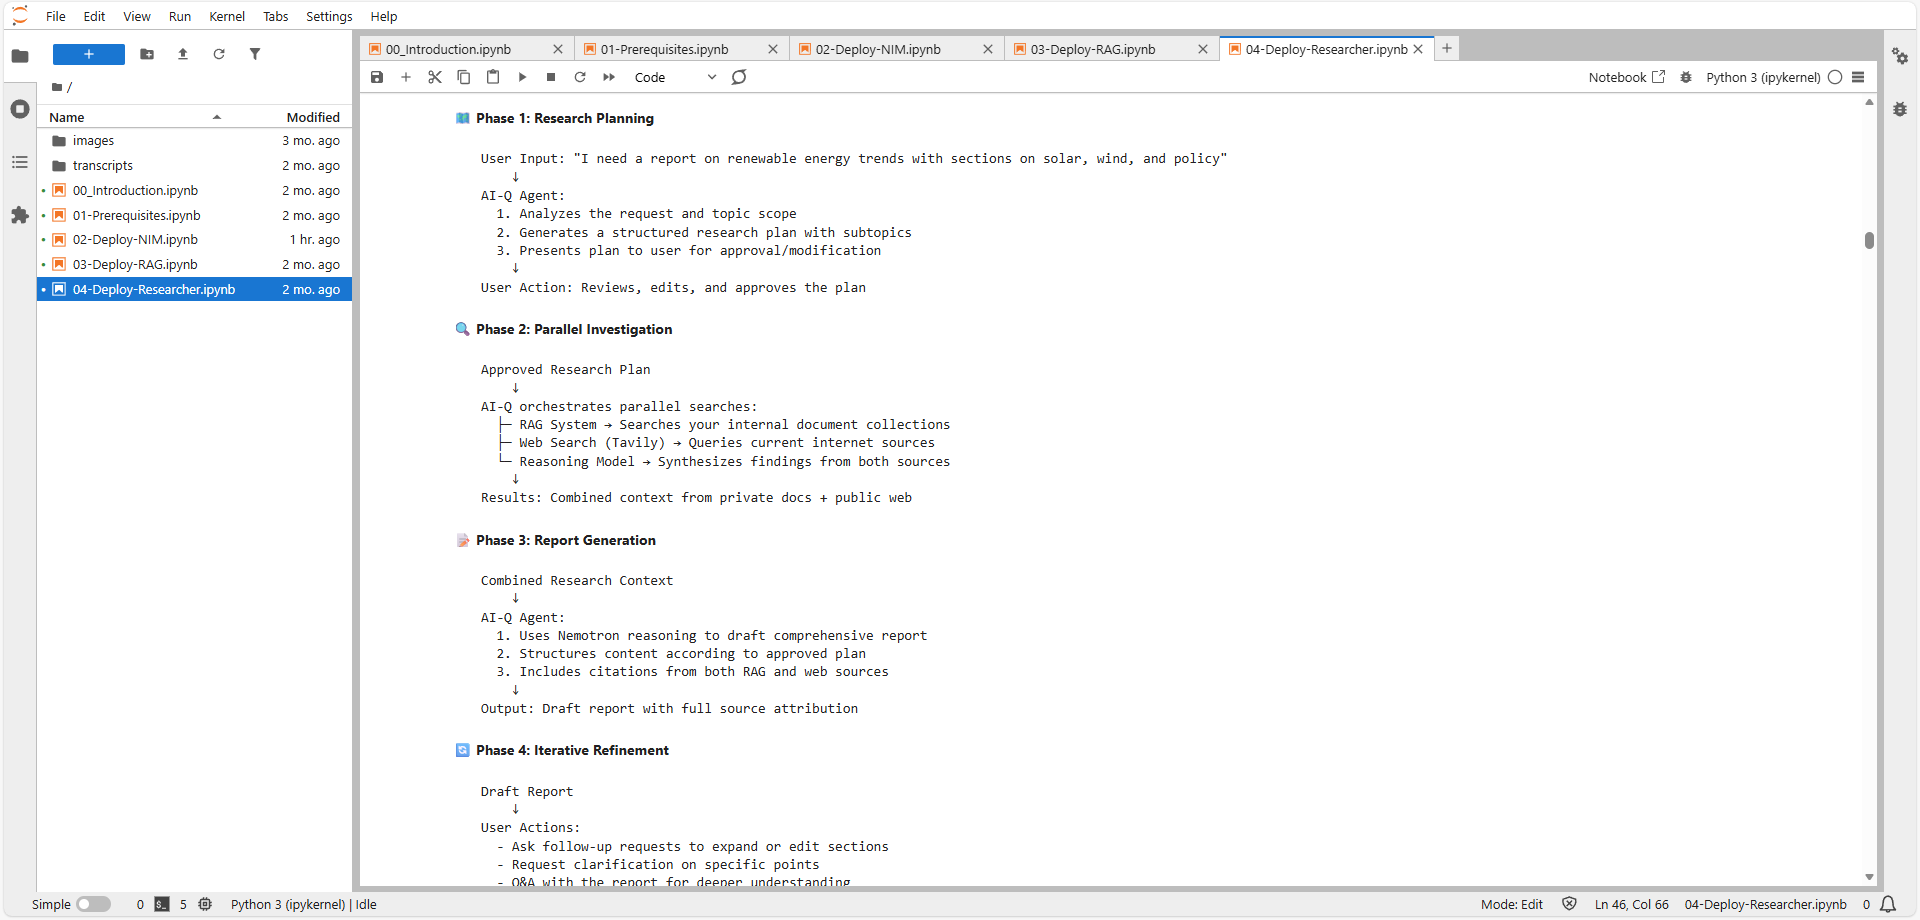
Task: Select 00_Introduction.ipynb in file list
Action: point(194,190)
